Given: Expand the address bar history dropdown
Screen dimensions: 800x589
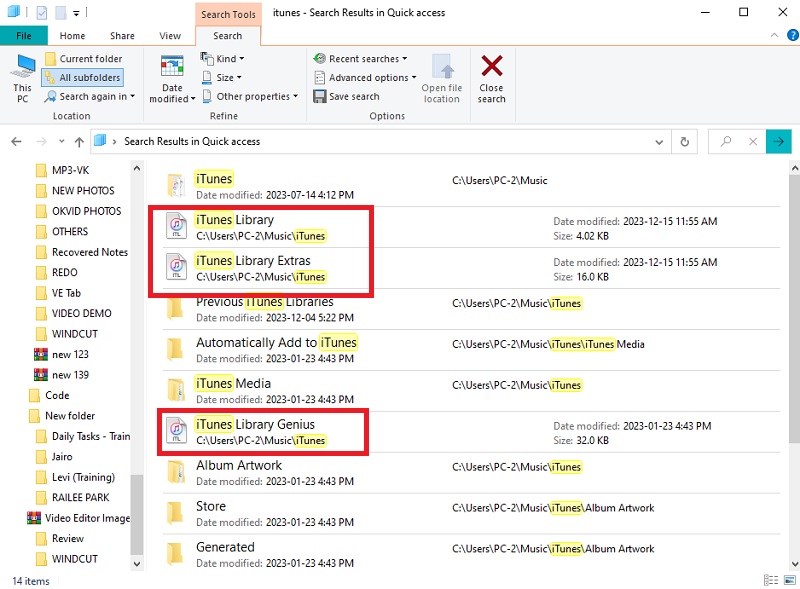Looking at the screenshot, I should pos(659,142).
